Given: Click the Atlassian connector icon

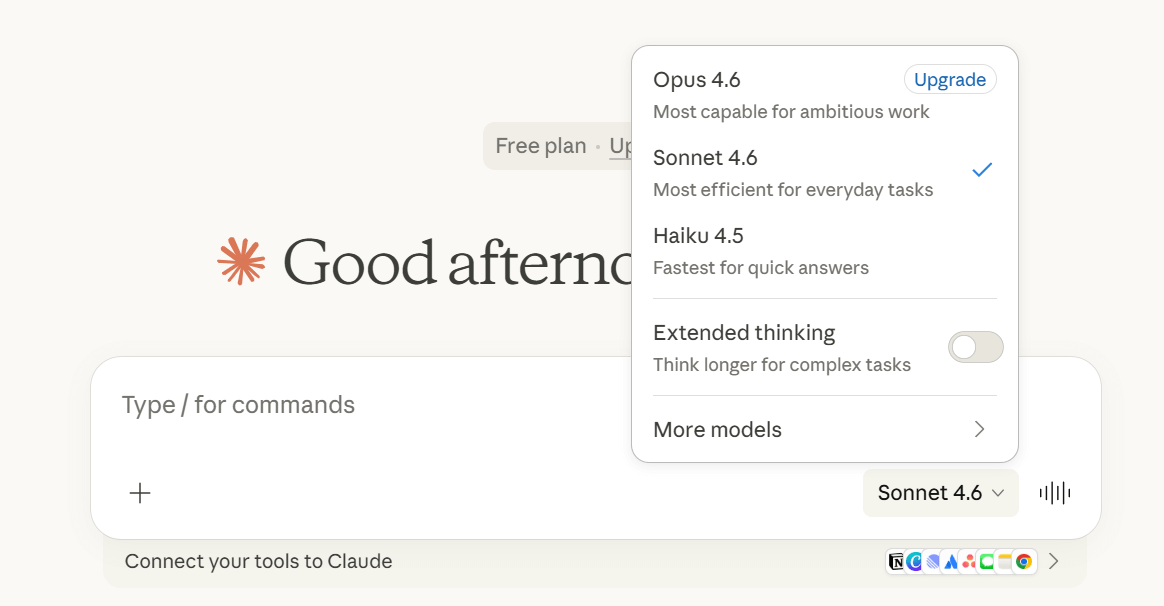Looking at the screenshot, I should point(951,562).
